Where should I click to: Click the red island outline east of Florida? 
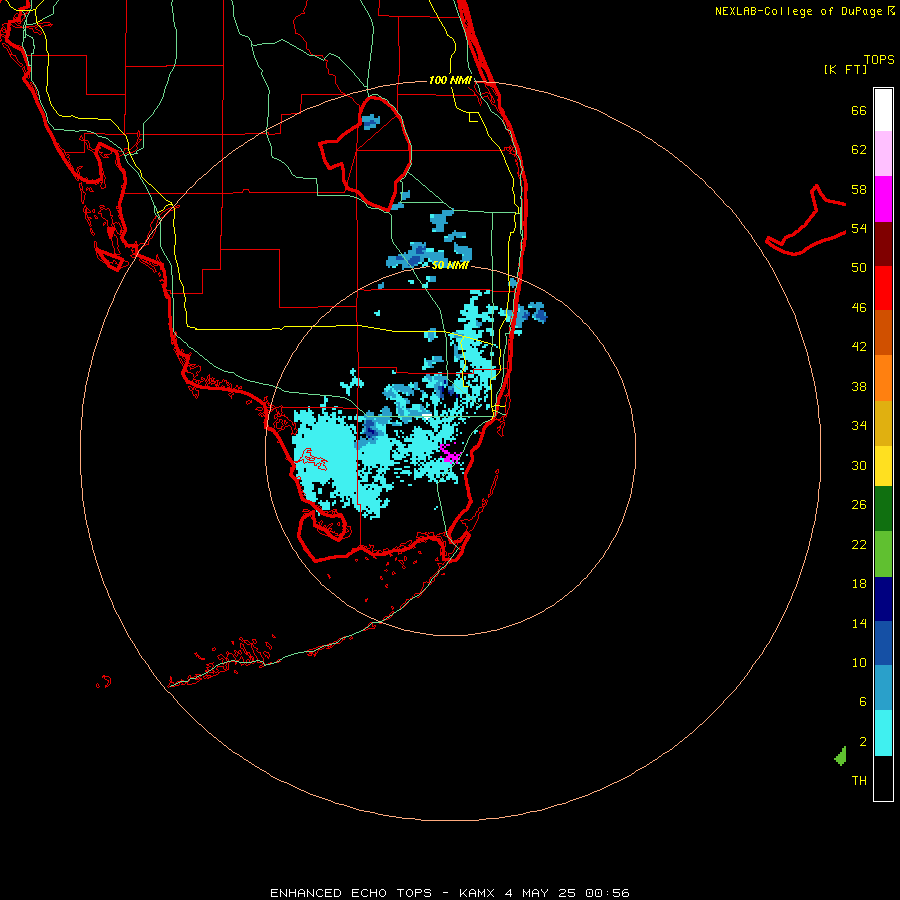pos(806,221)
